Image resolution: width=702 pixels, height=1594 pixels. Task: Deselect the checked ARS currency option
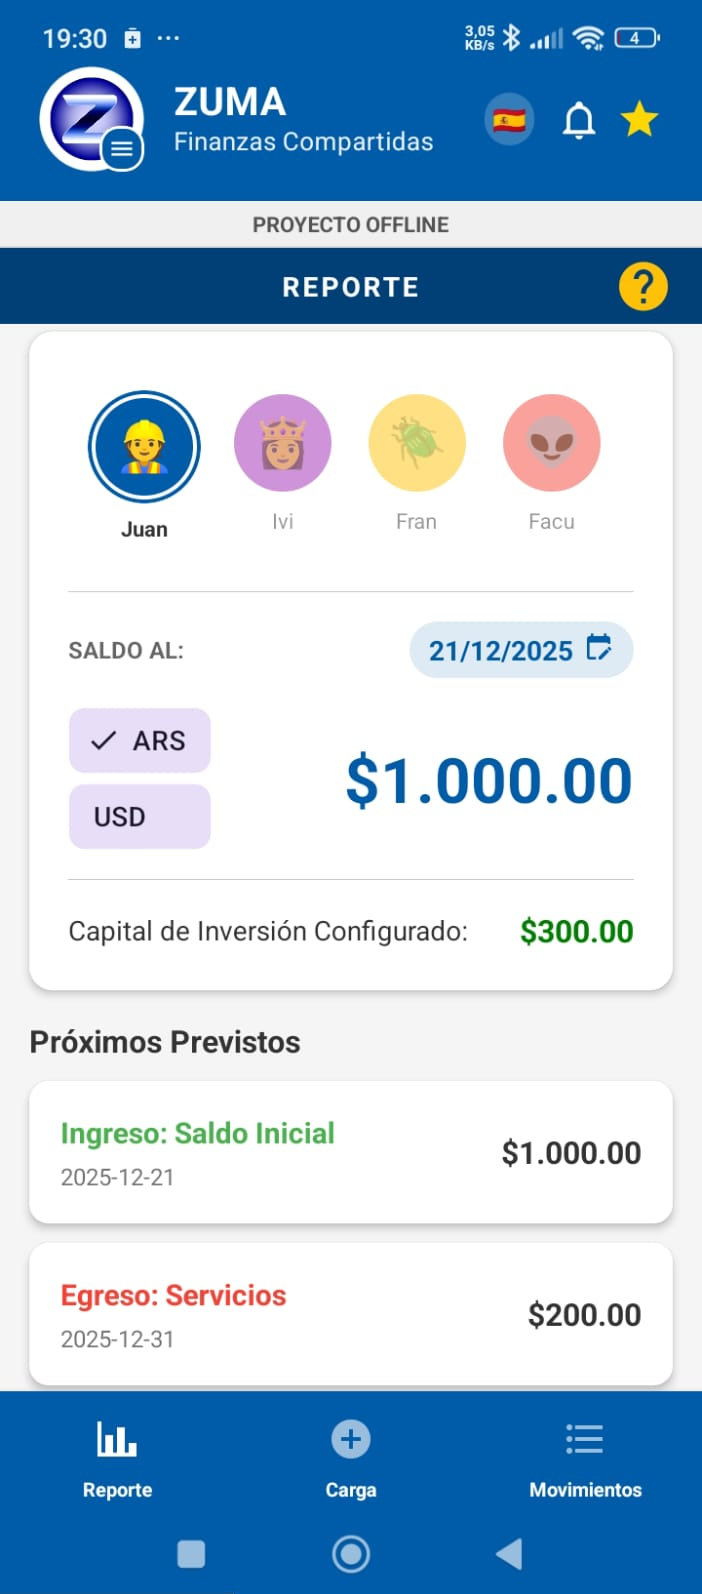click(x=139, y=740)
